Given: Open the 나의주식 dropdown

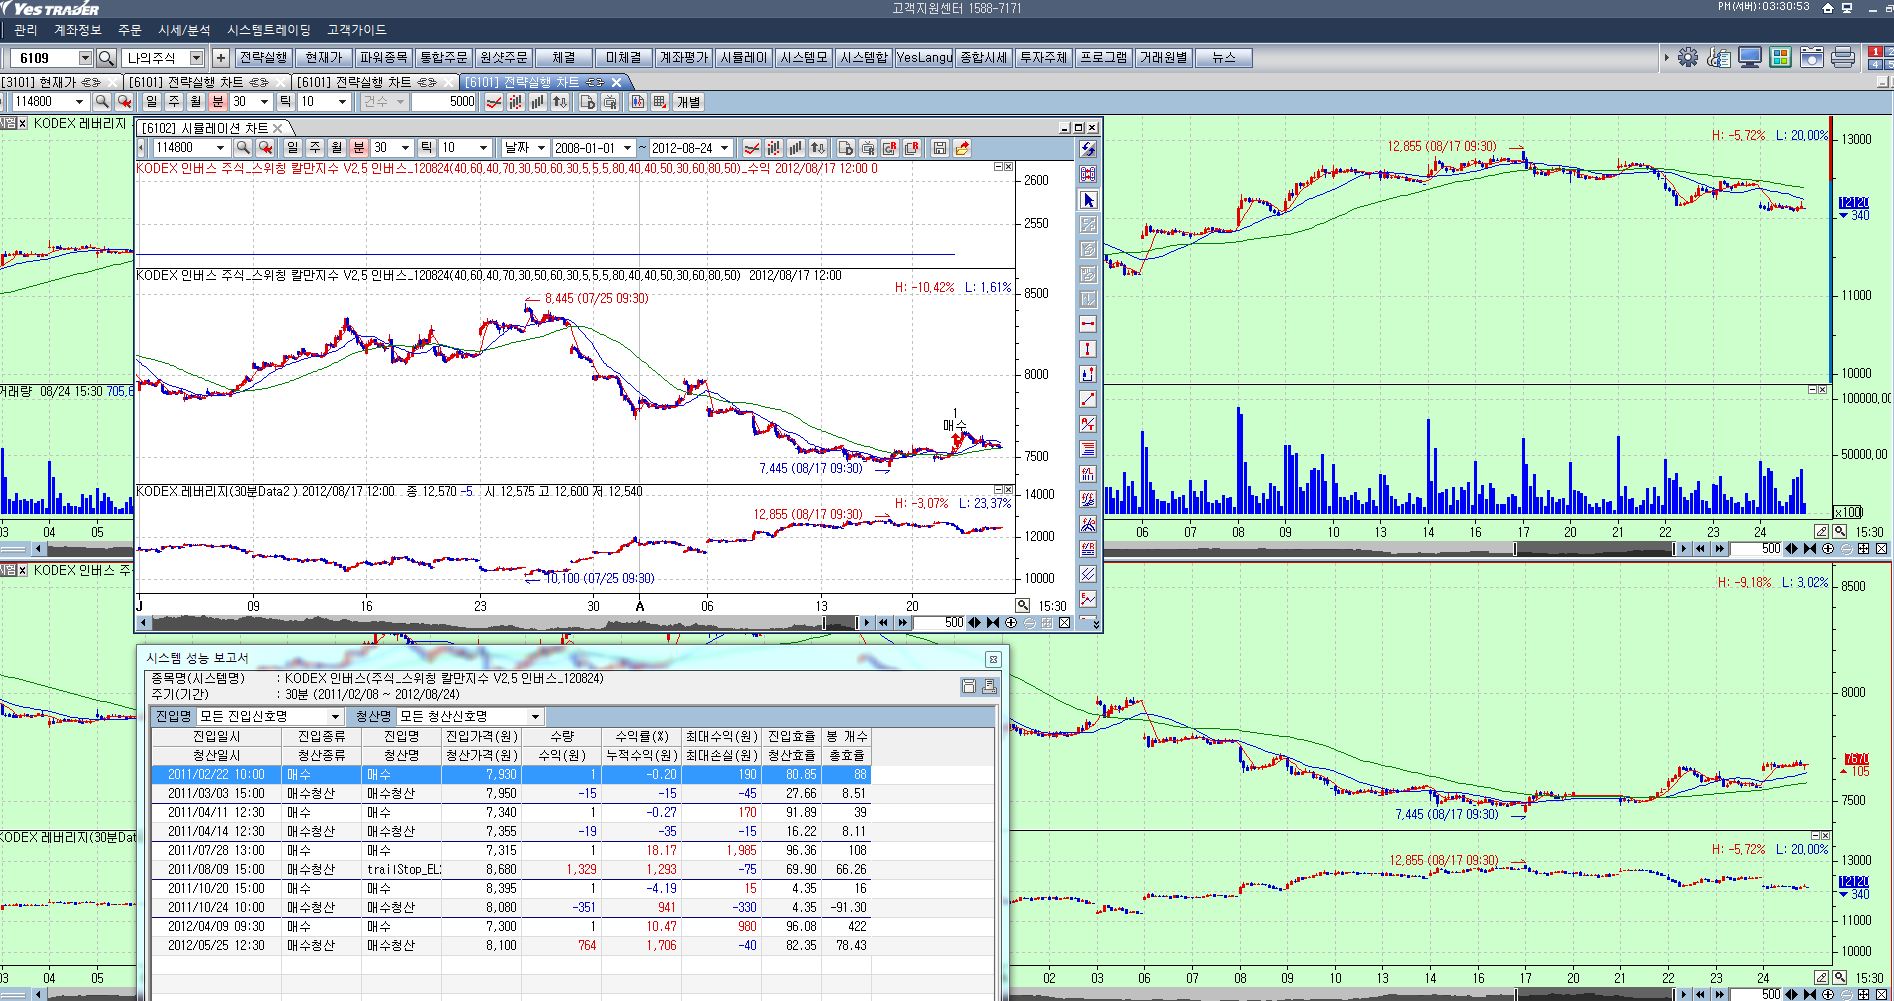Looking at the screenshot, I should (x=196, y=58).
